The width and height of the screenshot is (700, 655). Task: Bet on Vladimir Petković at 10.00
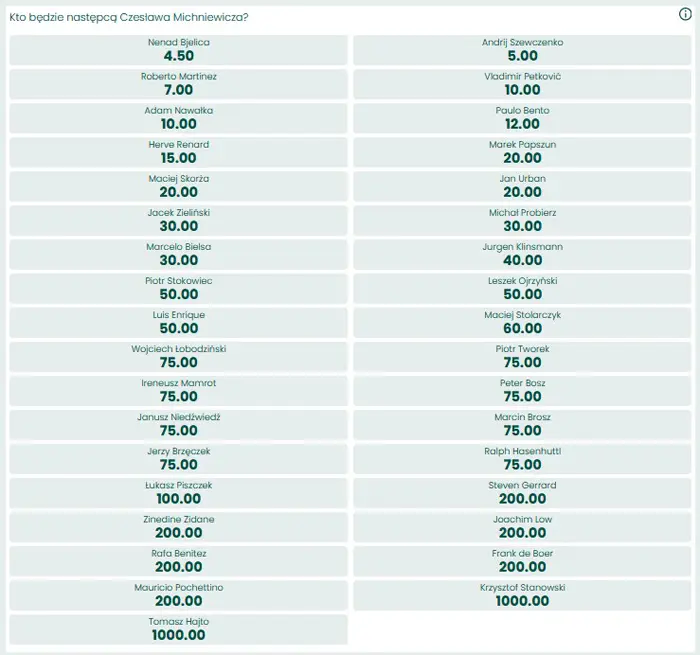[523, 85]
